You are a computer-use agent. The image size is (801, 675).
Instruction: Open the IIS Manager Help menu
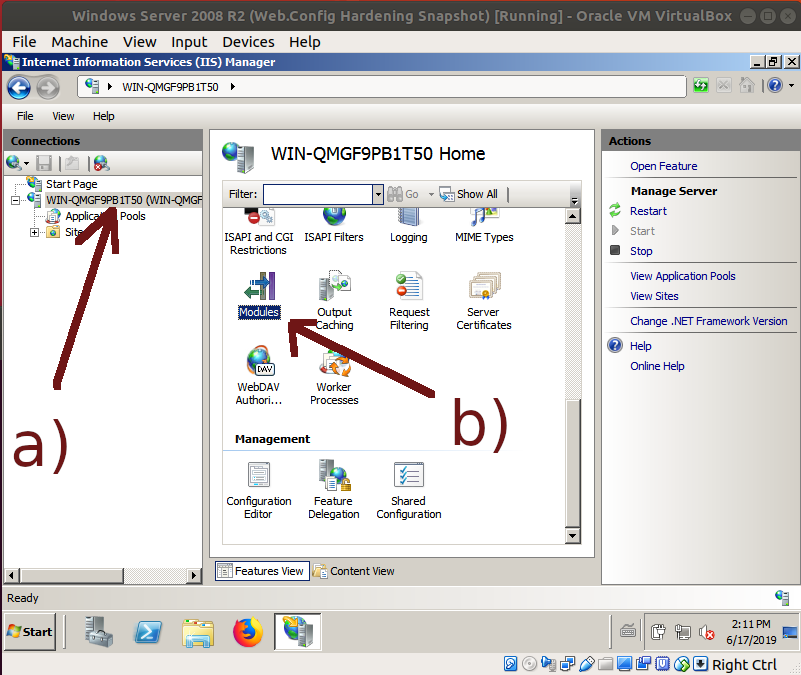[x=104, y=117]
